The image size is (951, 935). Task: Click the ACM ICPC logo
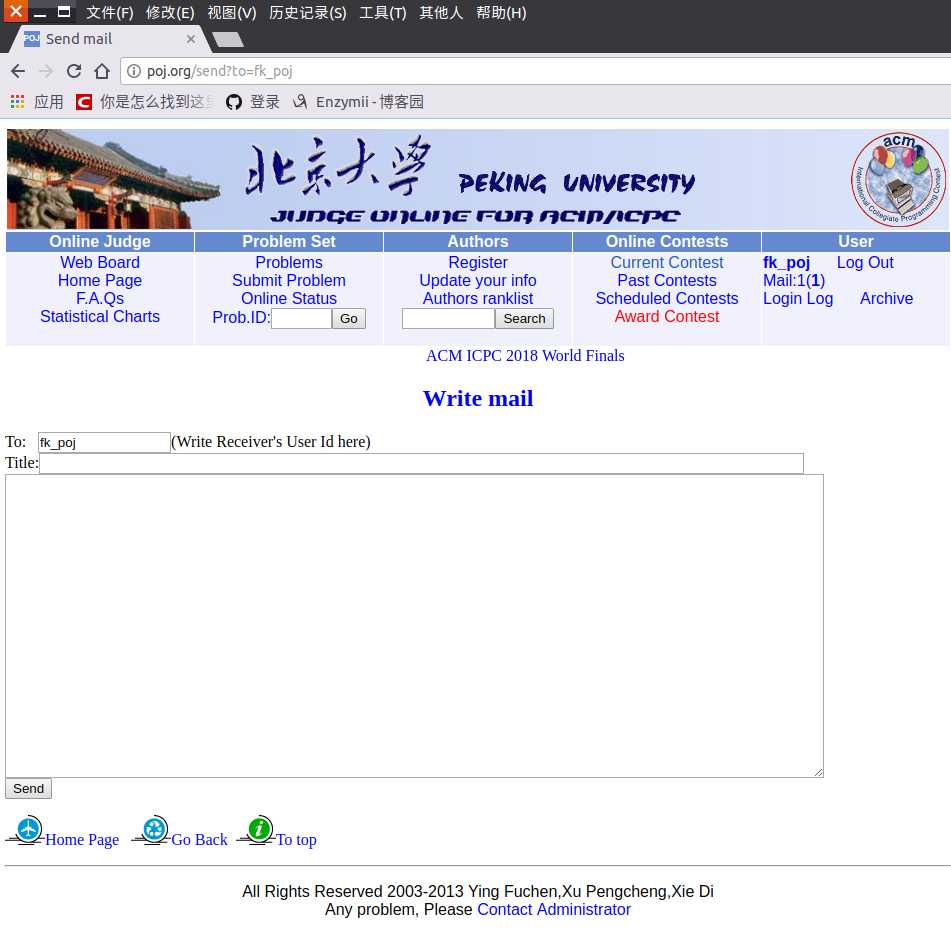click(898, 179)
